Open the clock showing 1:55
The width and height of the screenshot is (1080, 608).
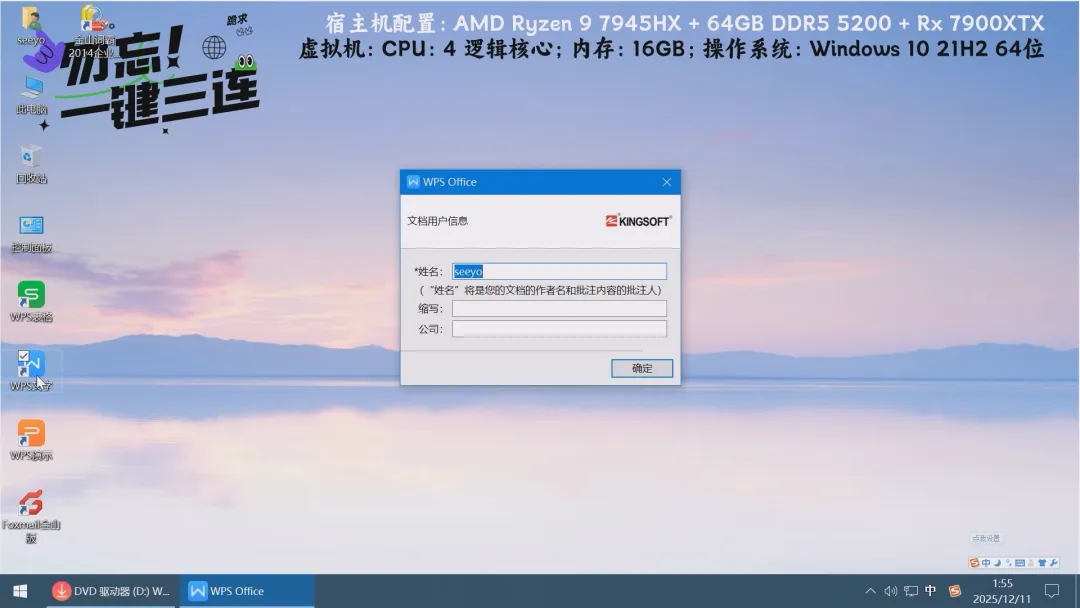tap(1001, 591)
